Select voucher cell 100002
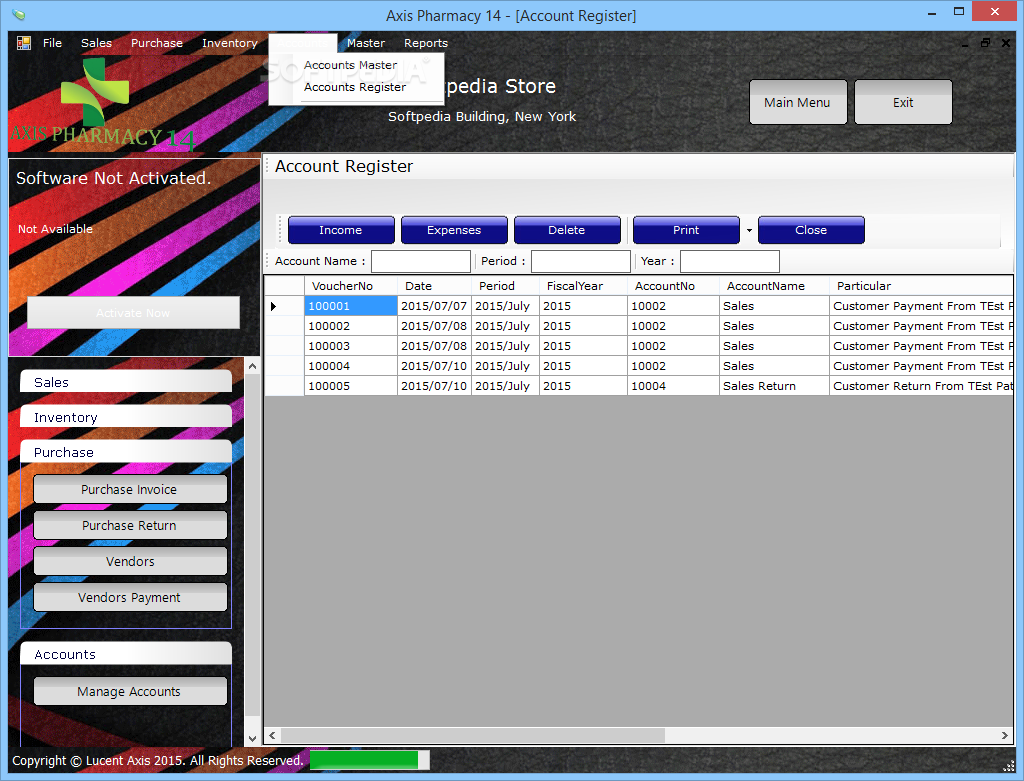This screenshot has width=1024, height=781. click(351, 326)
